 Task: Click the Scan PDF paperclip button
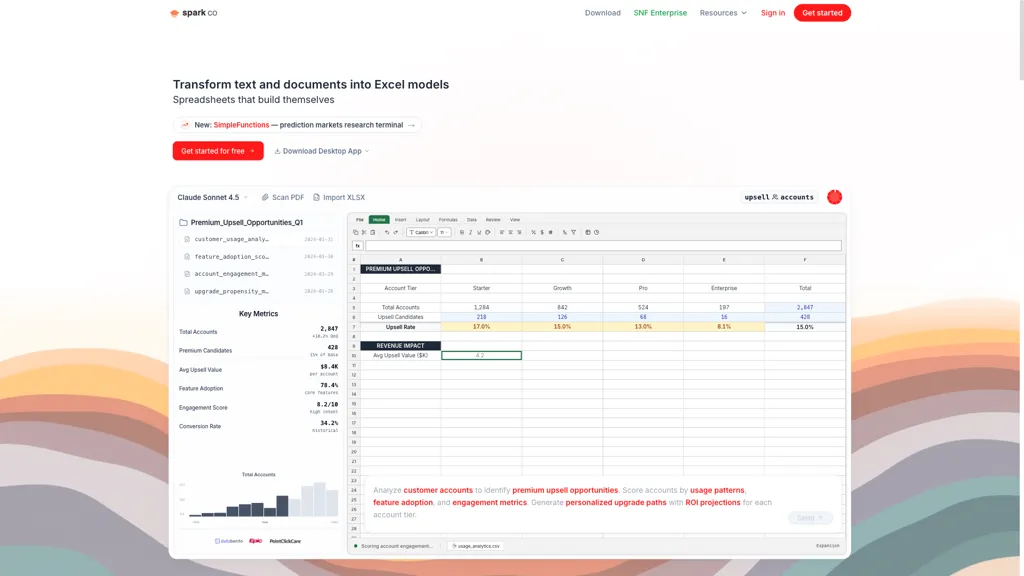pos(283,197)
